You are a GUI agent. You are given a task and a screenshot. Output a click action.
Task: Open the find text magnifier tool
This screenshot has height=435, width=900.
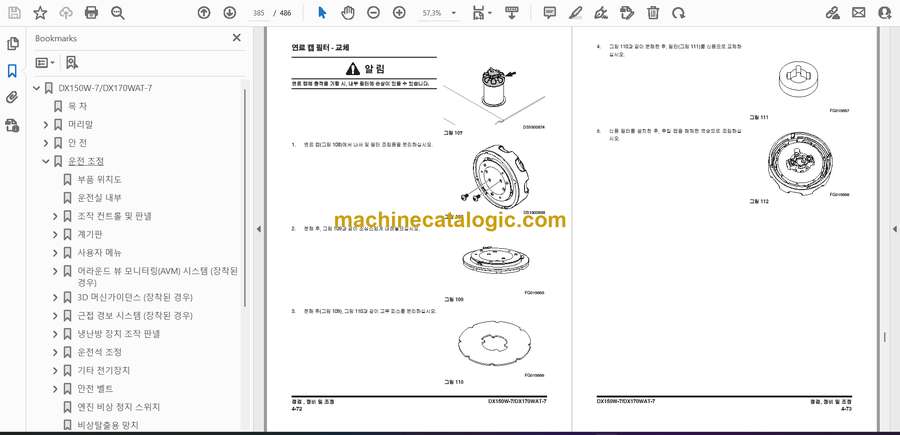tap(118, 13)
